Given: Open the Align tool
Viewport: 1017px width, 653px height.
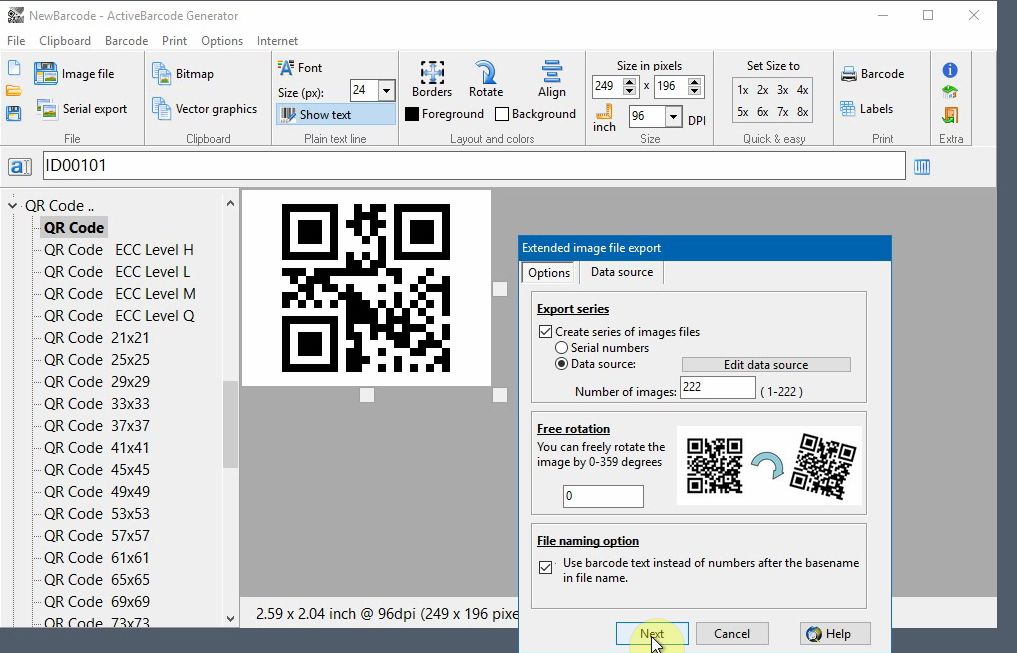Looking at the screenshot, I should [551, 79].
